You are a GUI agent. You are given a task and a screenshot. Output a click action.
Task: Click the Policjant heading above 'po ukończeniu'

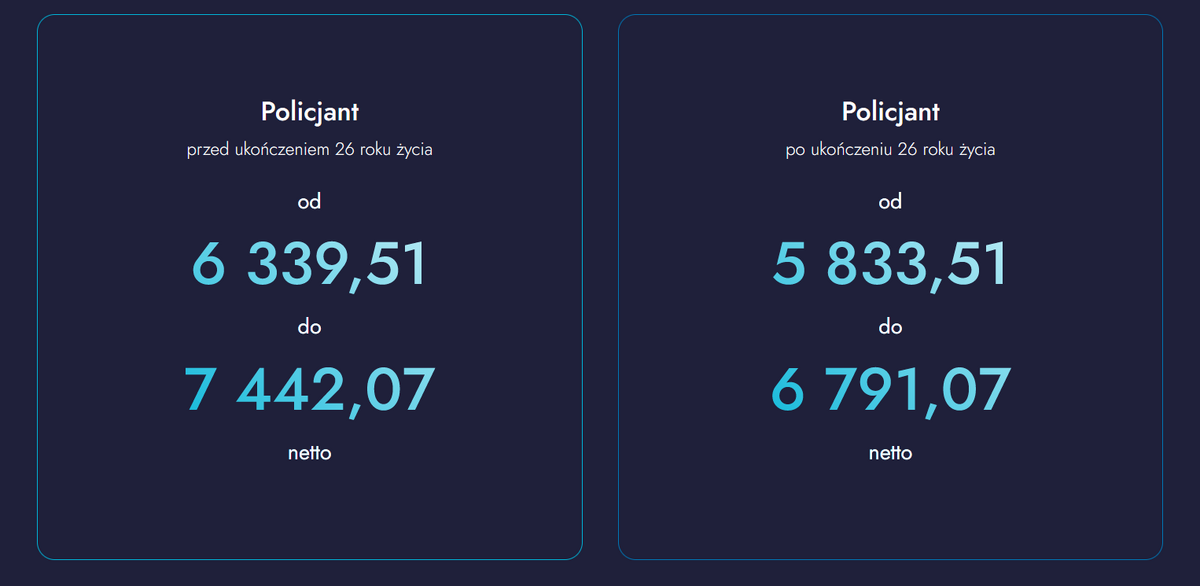coord(890,111)
